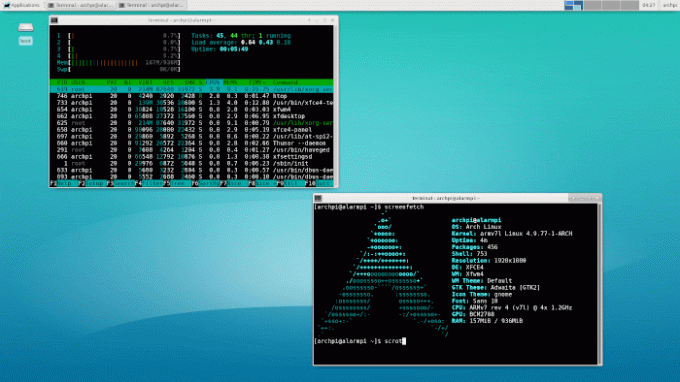Switch to the third workspace in the pager
Screen dimensions: 680x382
611,5
